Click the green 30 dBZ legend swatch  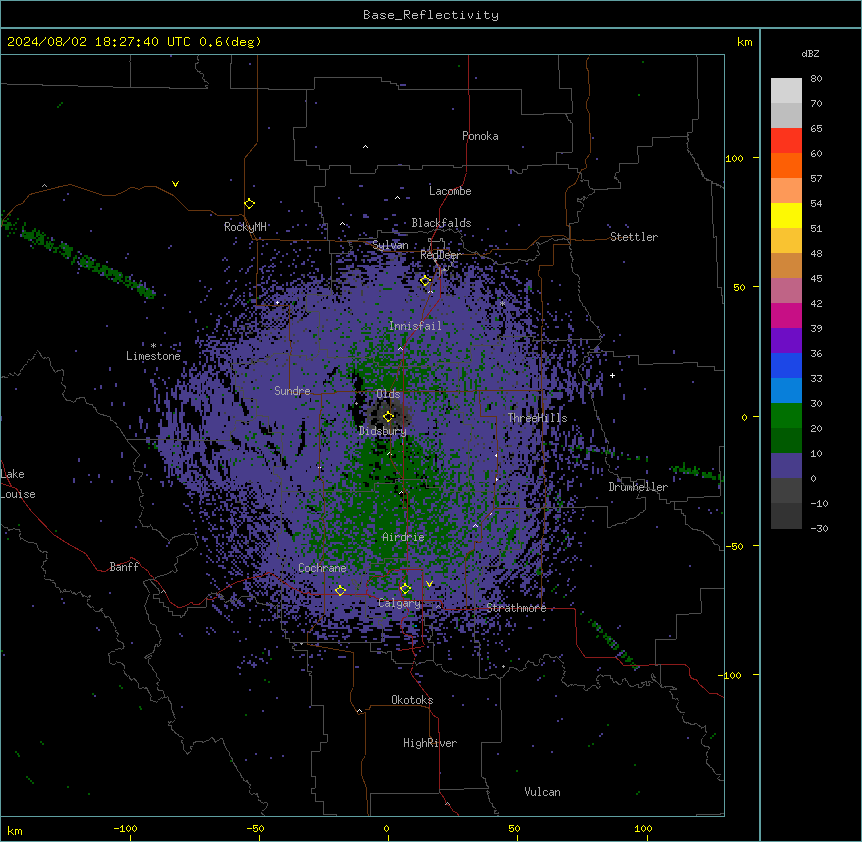click(x=786, y=416)
